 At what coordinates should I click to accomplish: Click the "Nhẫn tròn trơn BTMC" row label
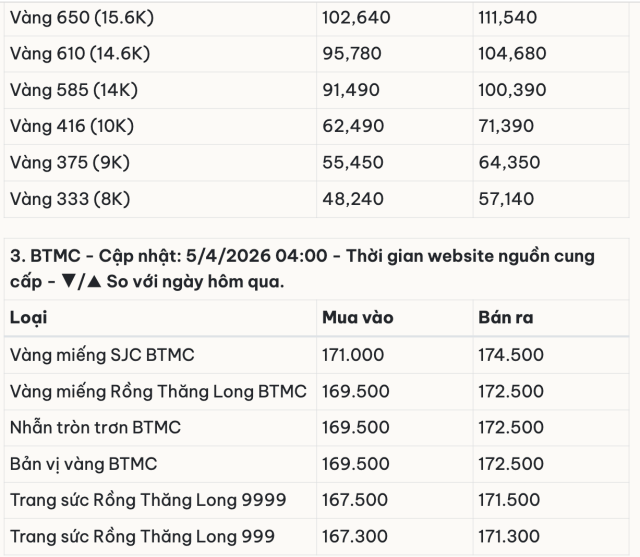95,427
